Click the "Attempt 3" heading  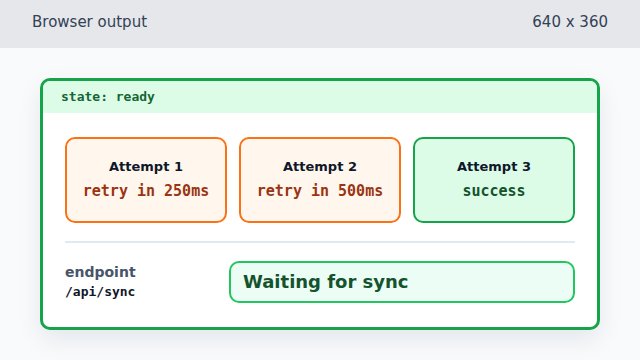tap(494, 167)
